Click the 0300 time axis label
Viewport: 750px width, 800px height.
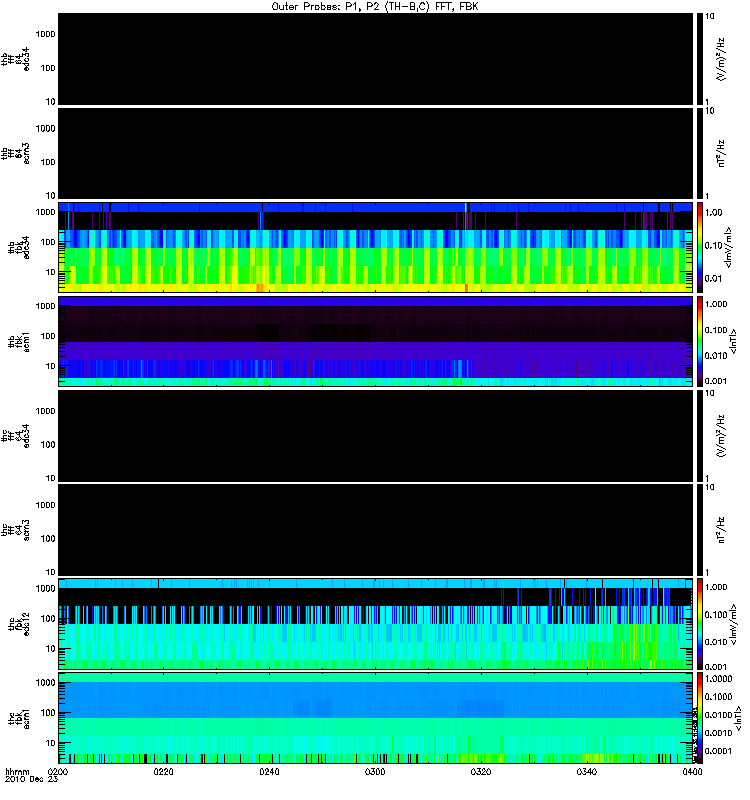375,771
